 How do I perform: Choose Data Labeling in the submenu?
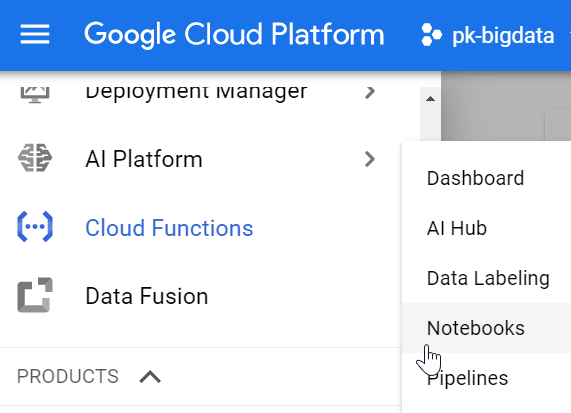(x=487, y=278)
